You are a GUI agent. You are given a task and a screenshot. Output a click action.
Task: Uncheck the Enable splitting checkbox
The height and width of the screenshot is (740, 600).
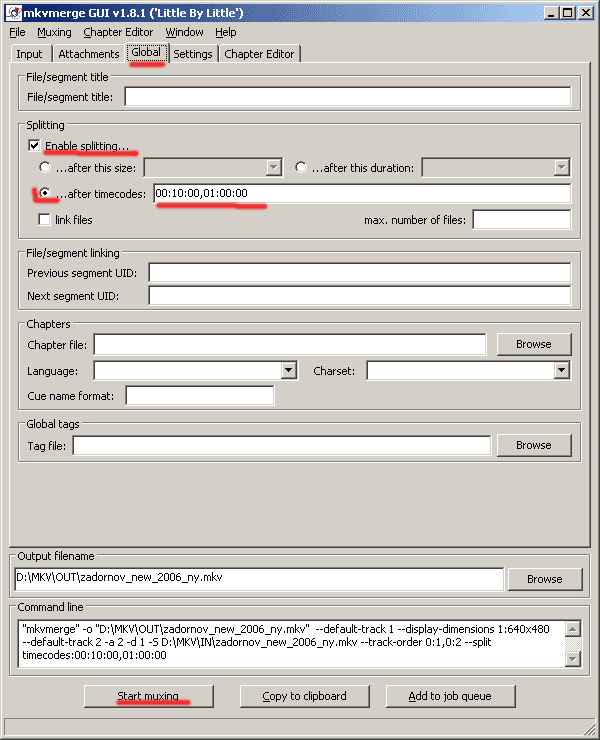(34, 145)
